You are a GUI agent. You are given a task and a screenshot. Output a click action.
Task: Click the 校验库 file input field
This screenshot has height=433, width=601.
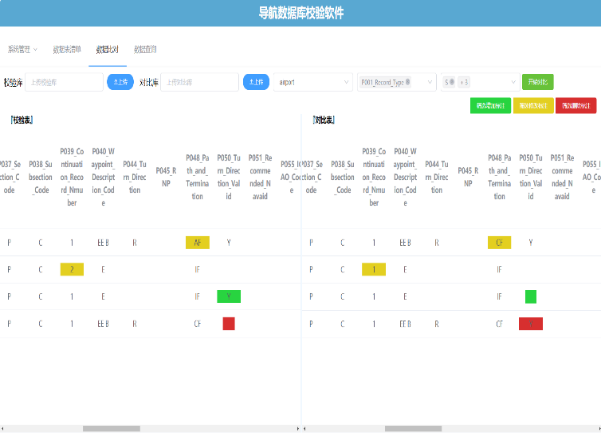(x=65, y=82)
